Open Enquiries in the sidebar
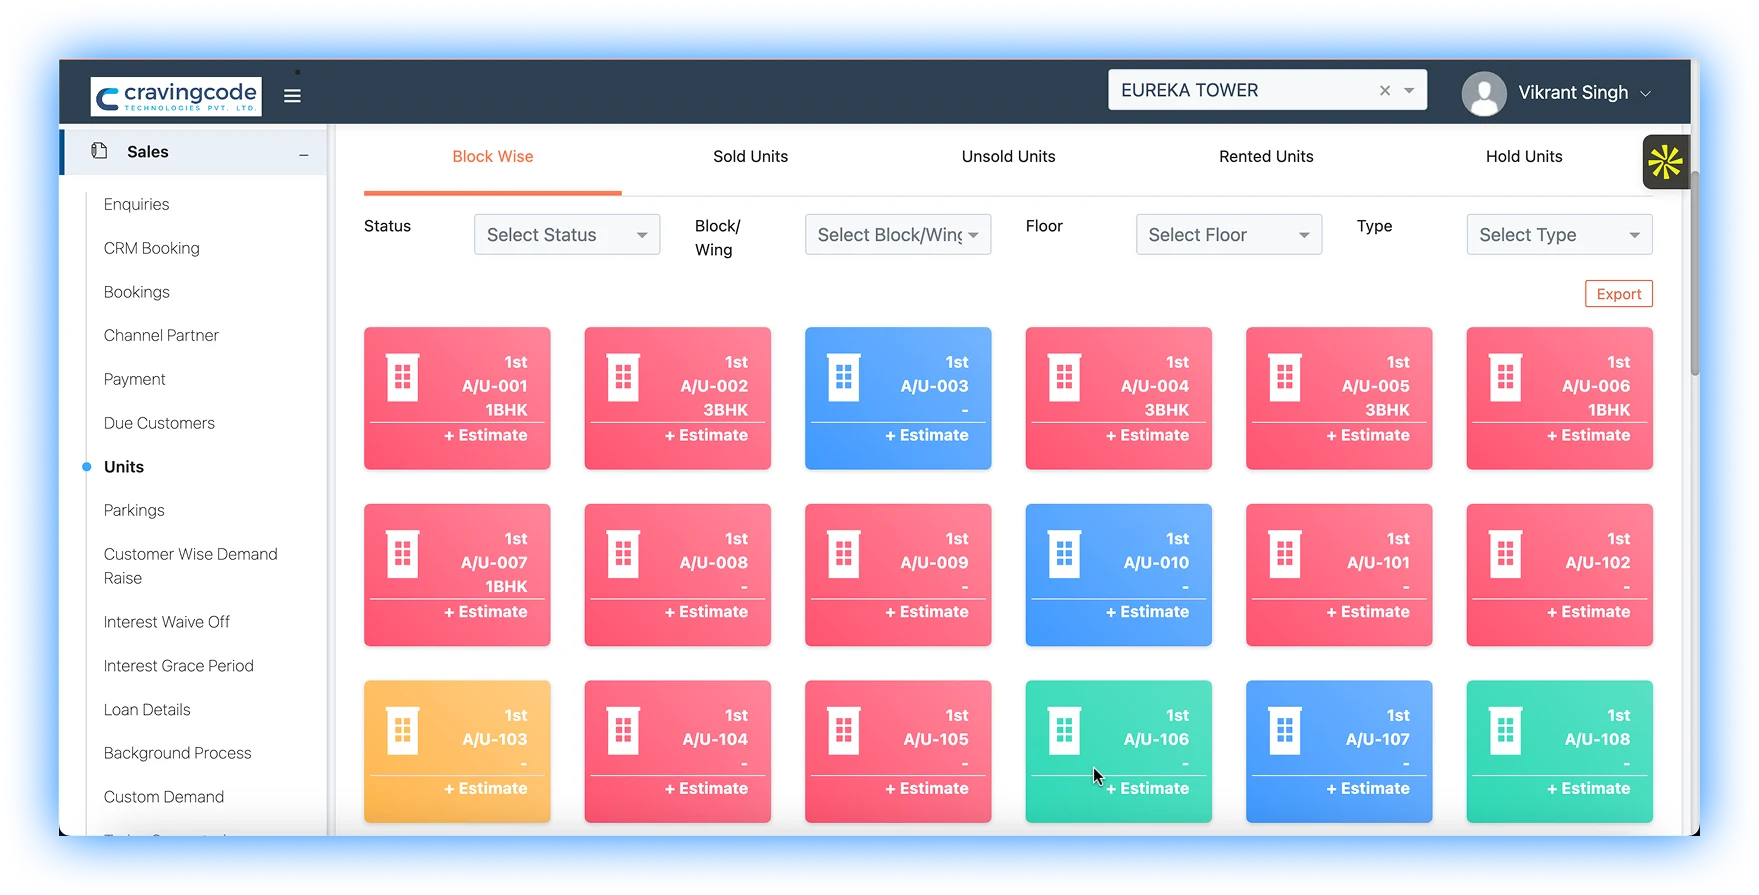Screen dimensions: 1759x895 click(137, 204)
